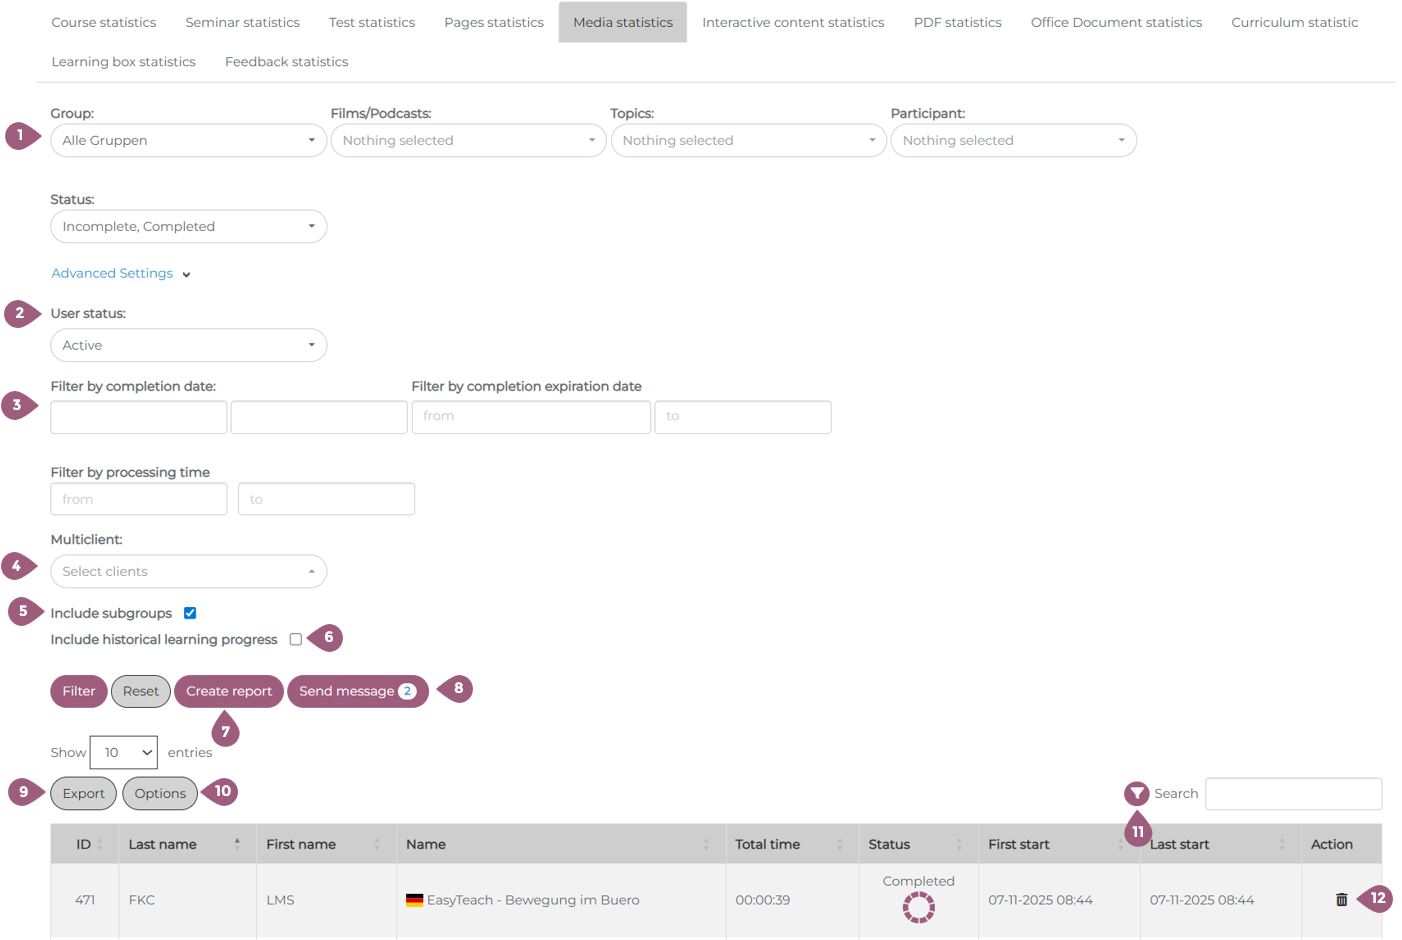1402x940 pixels.
Task: Open the Group dropdown showing Alle Gruppen
Action: [x=188, y=141]
